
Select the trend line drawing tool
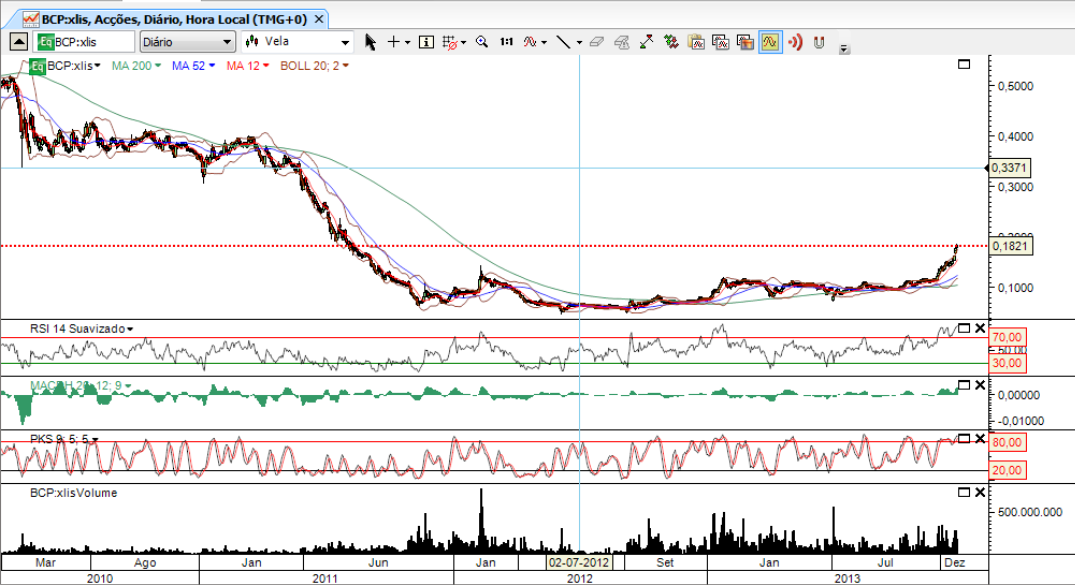[563, 42]
